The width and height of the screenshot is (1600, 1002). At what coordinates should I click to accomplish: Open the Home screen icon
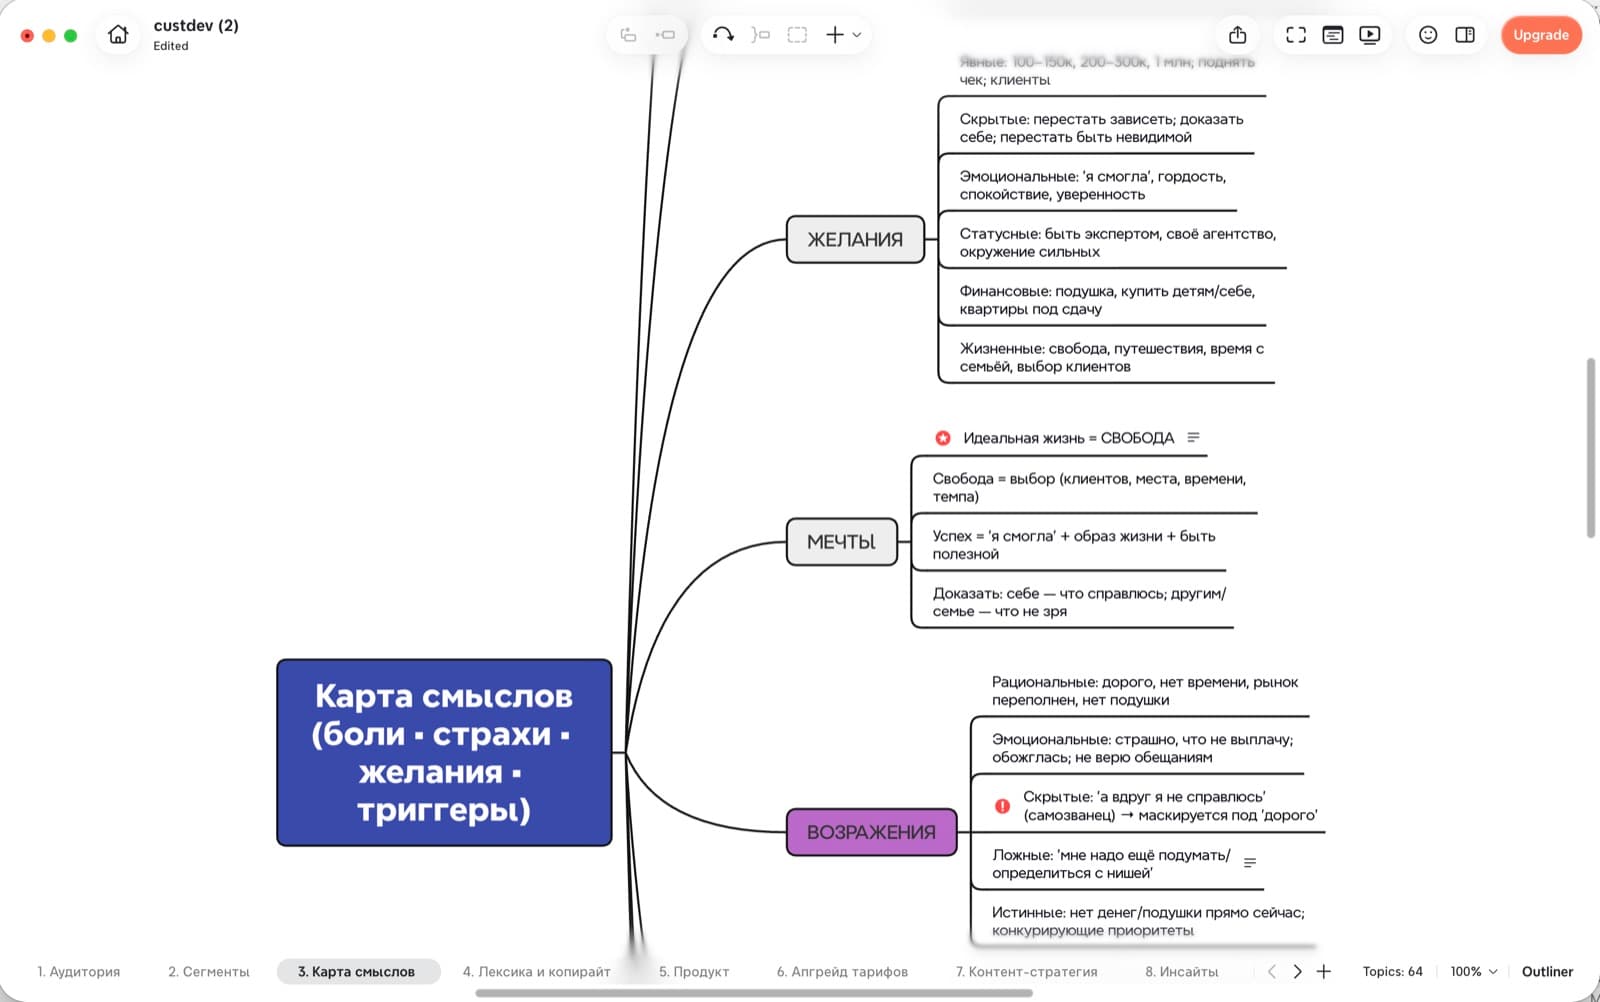tap(118, 35)
